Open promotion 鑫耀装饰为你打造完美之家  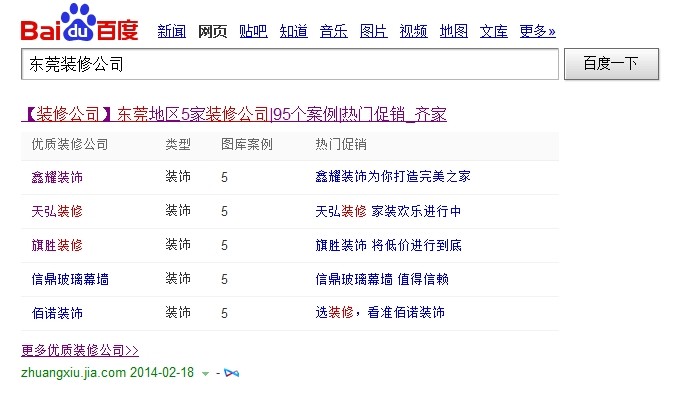(x=393, y=176)
